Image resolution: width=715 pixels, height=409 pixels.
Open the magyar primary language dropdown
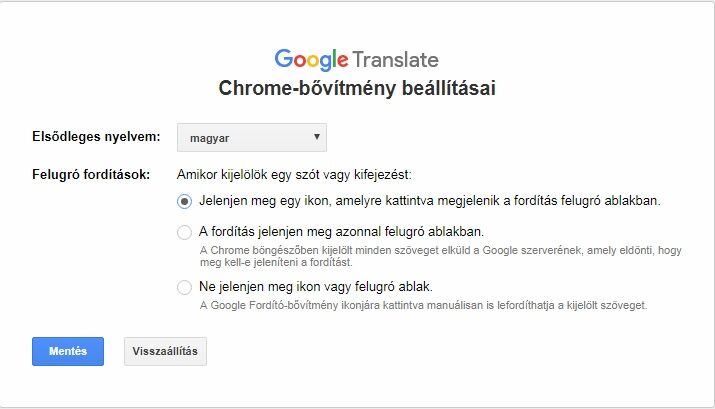click(x=251, y=137)
